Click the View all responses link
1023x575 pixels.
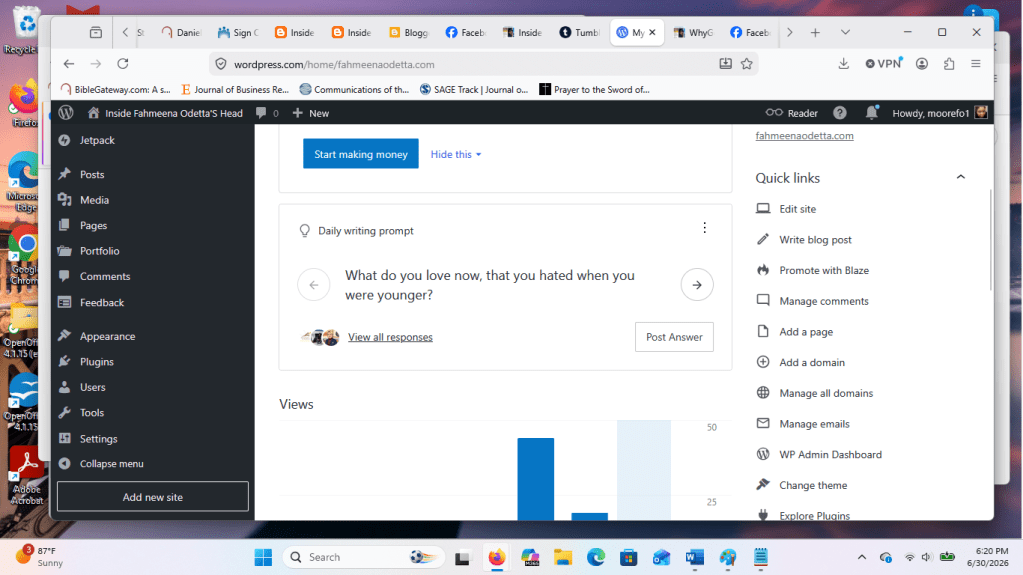point(390,337)
